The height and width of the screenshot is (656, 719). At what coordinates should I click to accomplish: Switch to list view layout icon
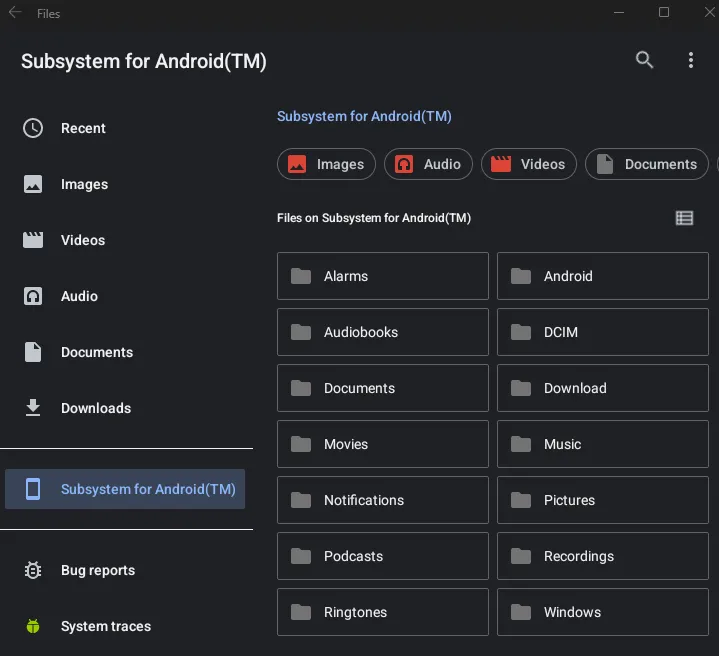click(684, 218)
